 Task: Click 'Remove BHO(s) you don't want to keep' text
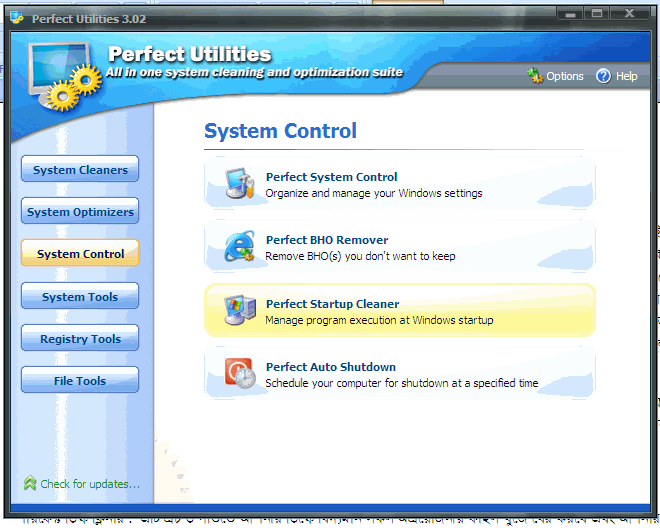(360, 256)
